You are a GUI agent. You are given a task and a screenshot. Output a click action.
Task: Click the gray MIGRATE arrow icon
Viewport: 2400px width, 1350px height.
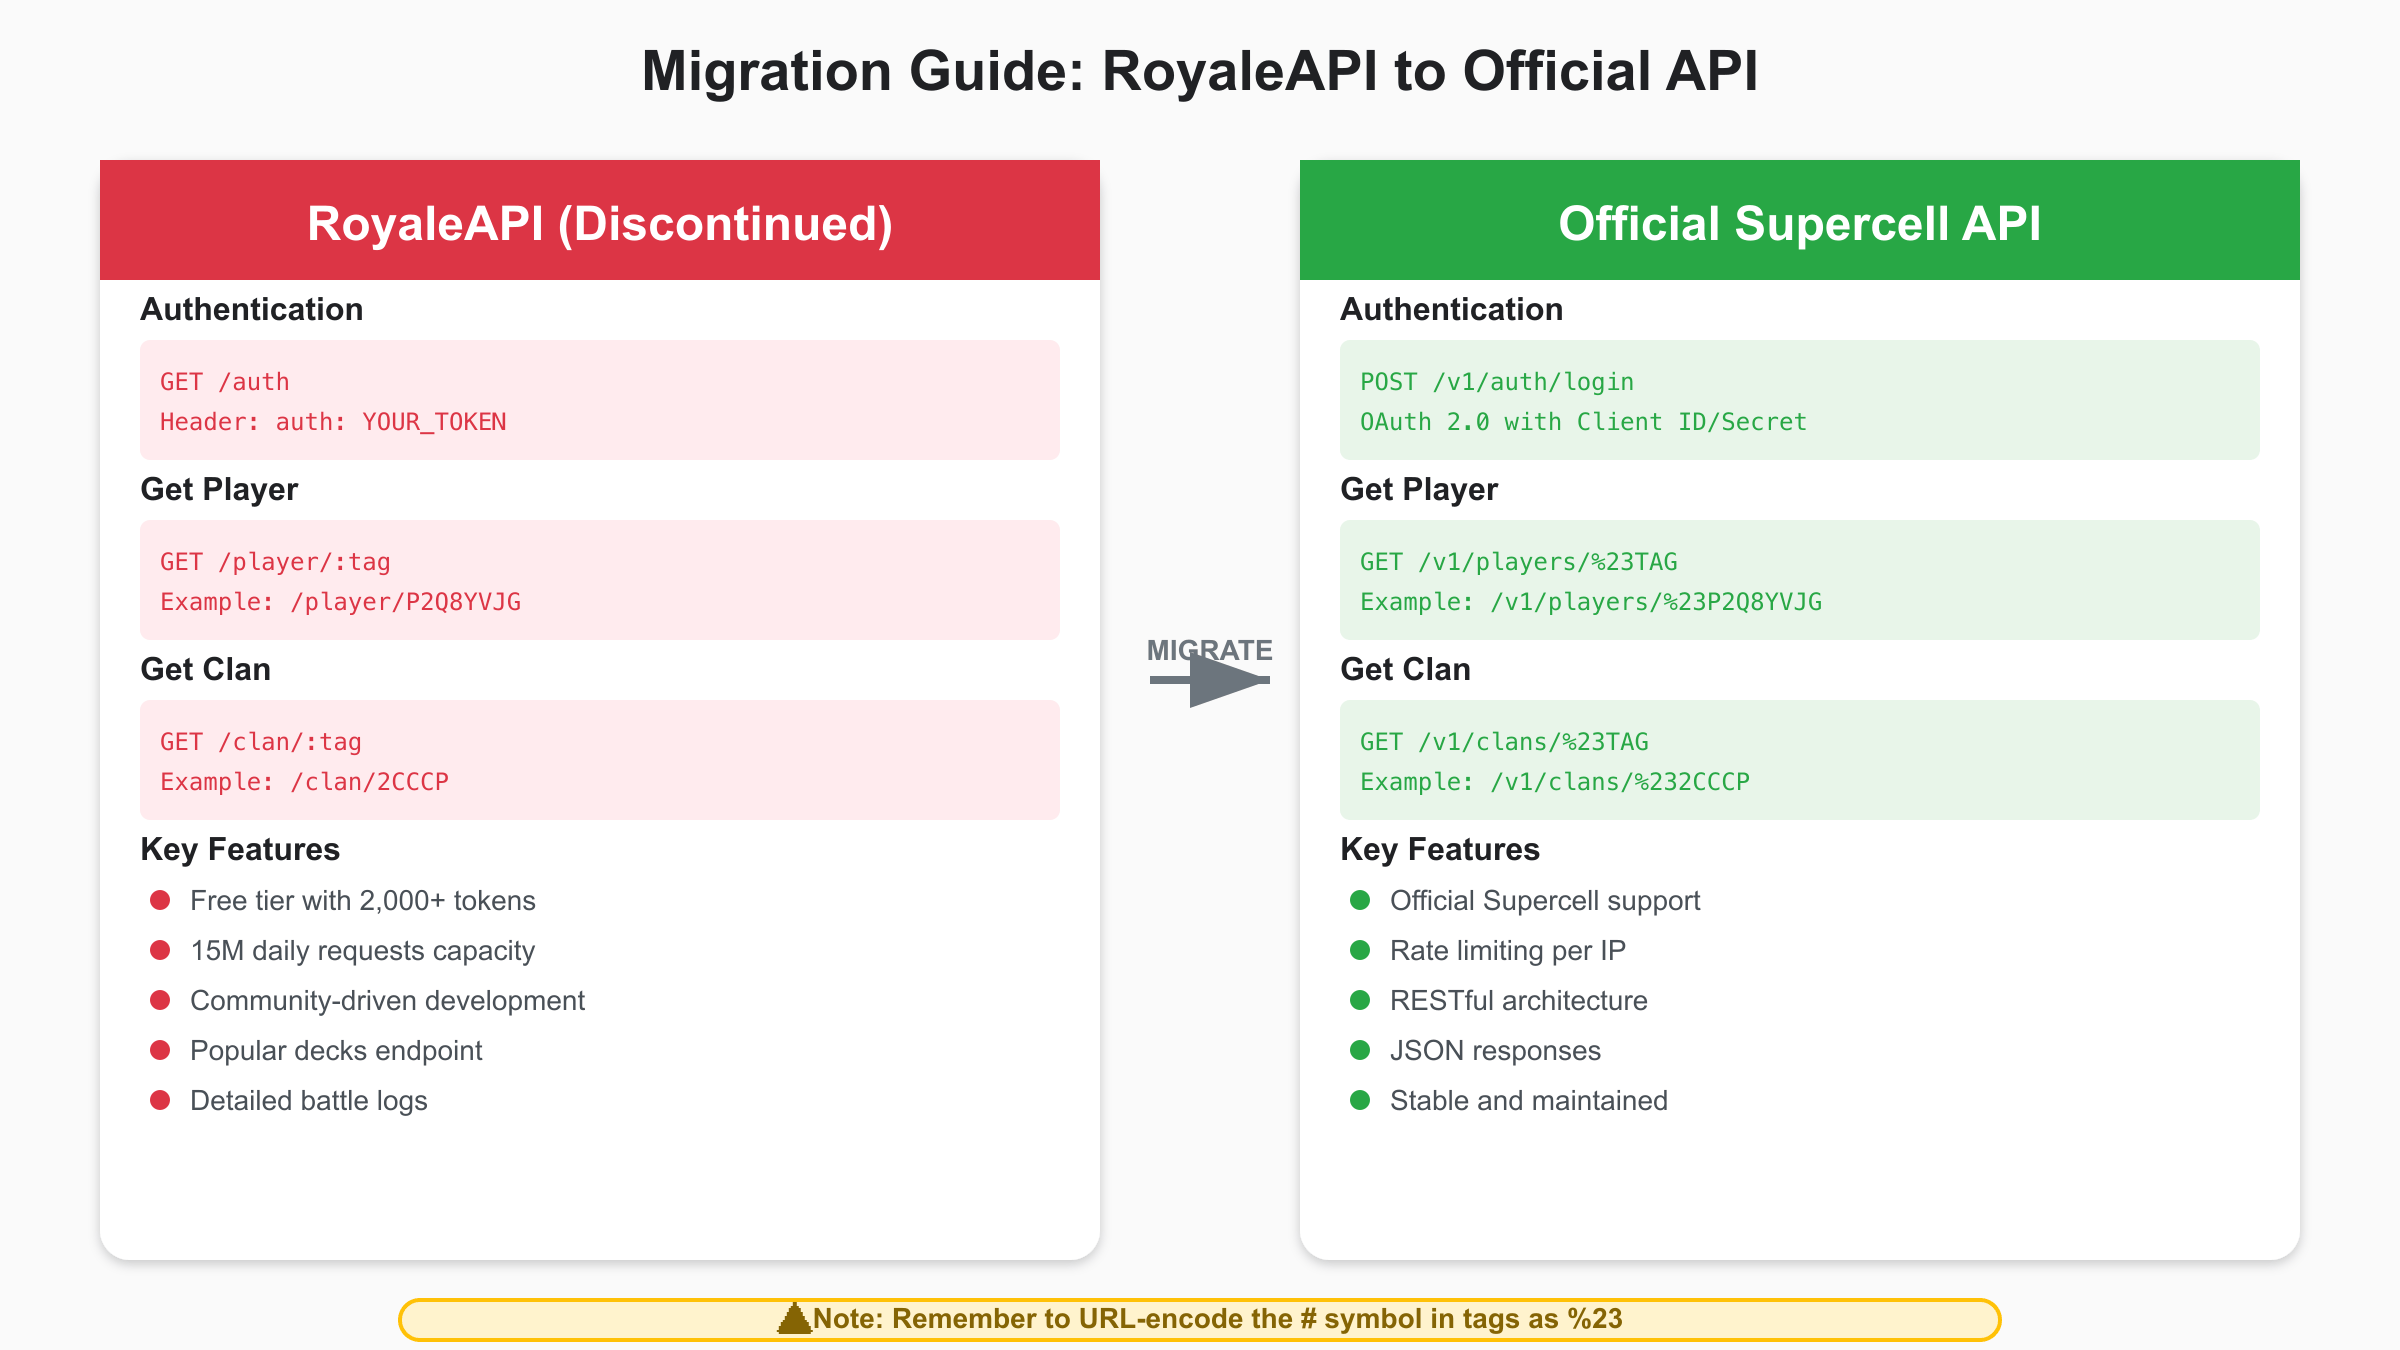point(1210,680)
